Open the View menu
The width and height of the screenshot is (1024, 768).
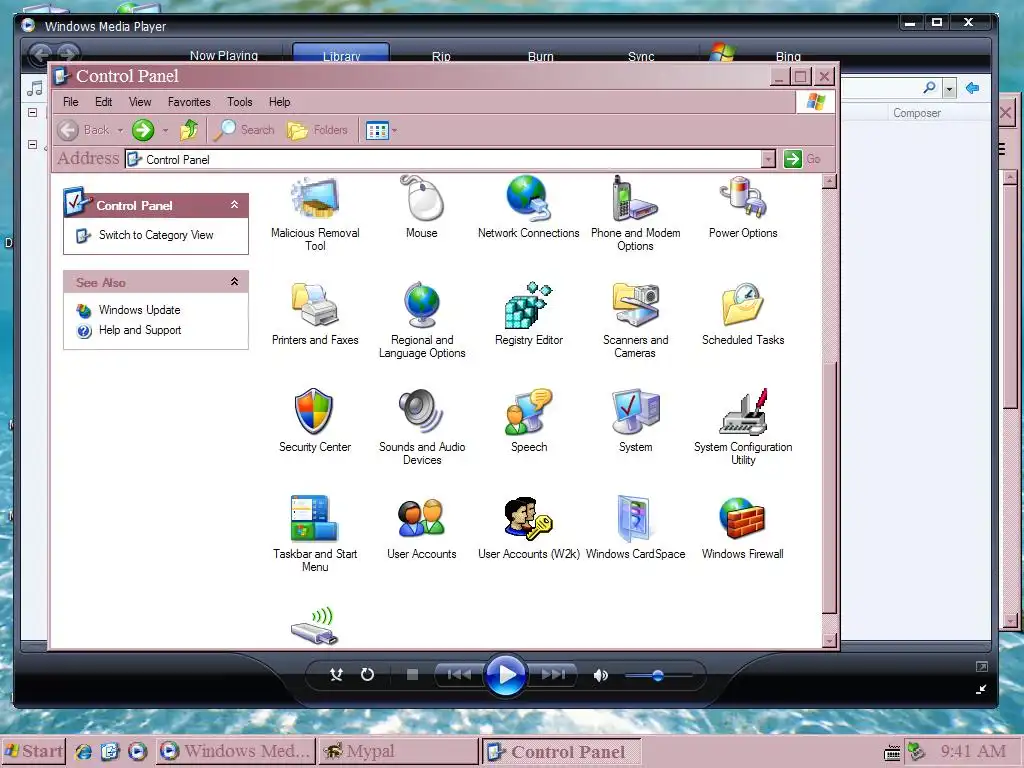140,102
